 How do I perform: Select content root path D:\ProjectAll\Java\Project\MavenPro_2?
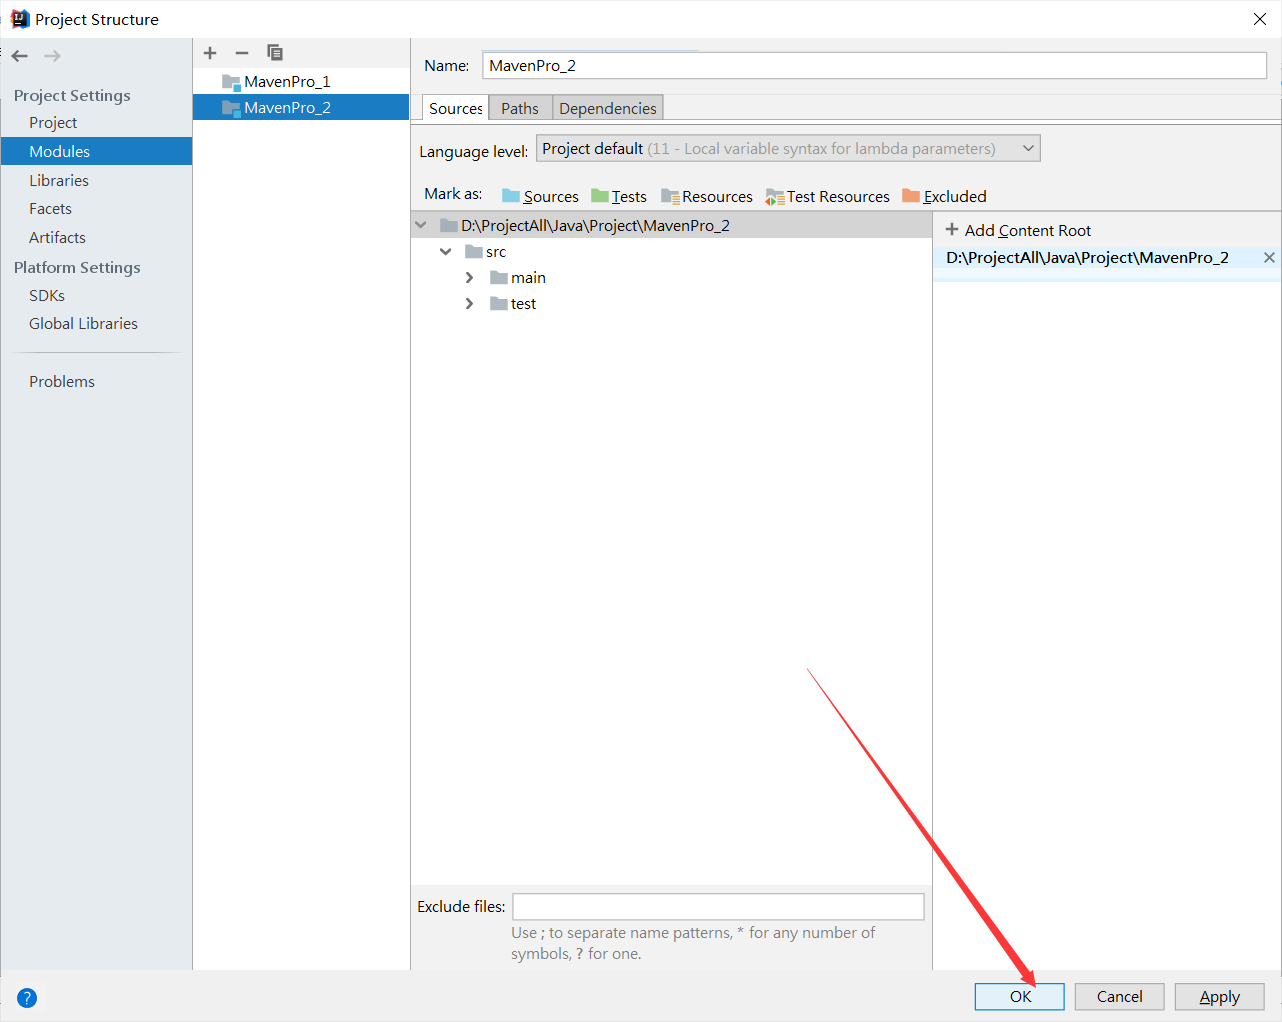(1087, 258)
